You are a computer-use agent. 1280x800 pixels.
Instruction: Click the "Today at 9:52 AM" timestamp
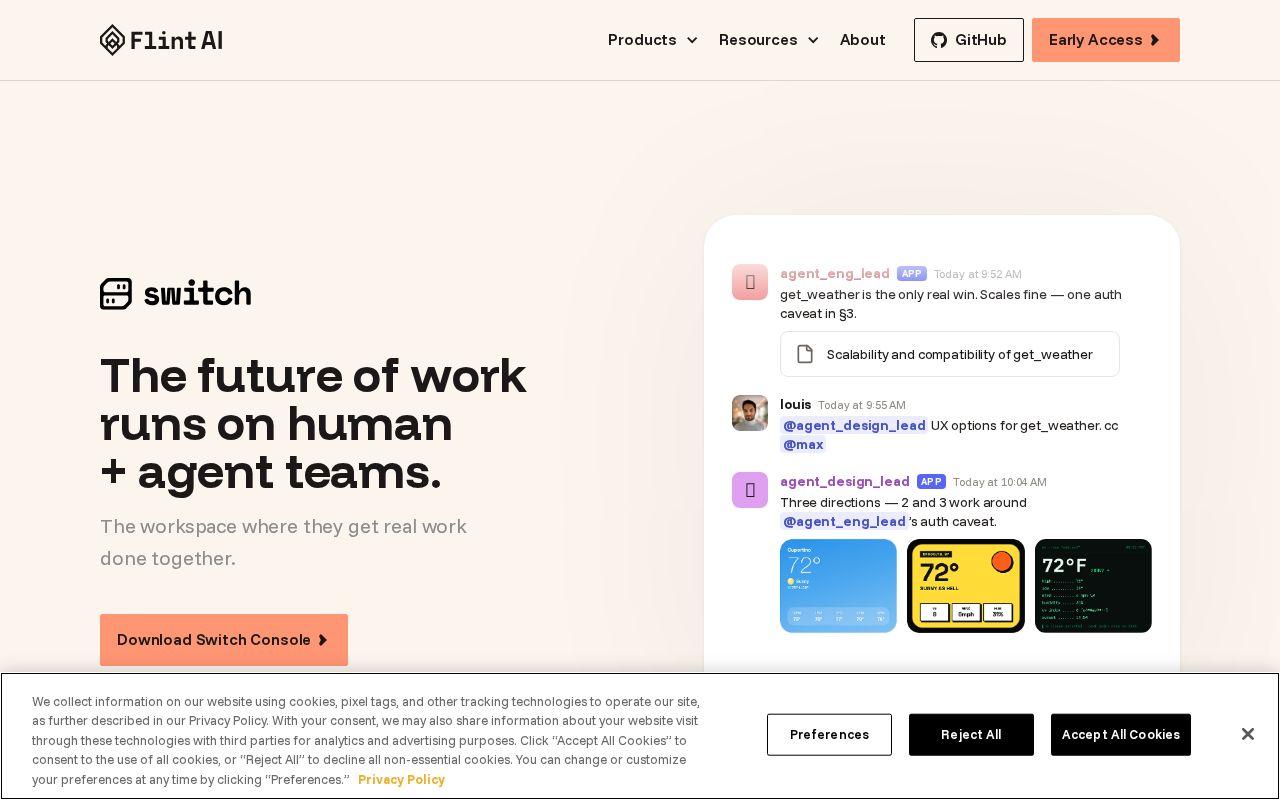(x=978, y=274)
